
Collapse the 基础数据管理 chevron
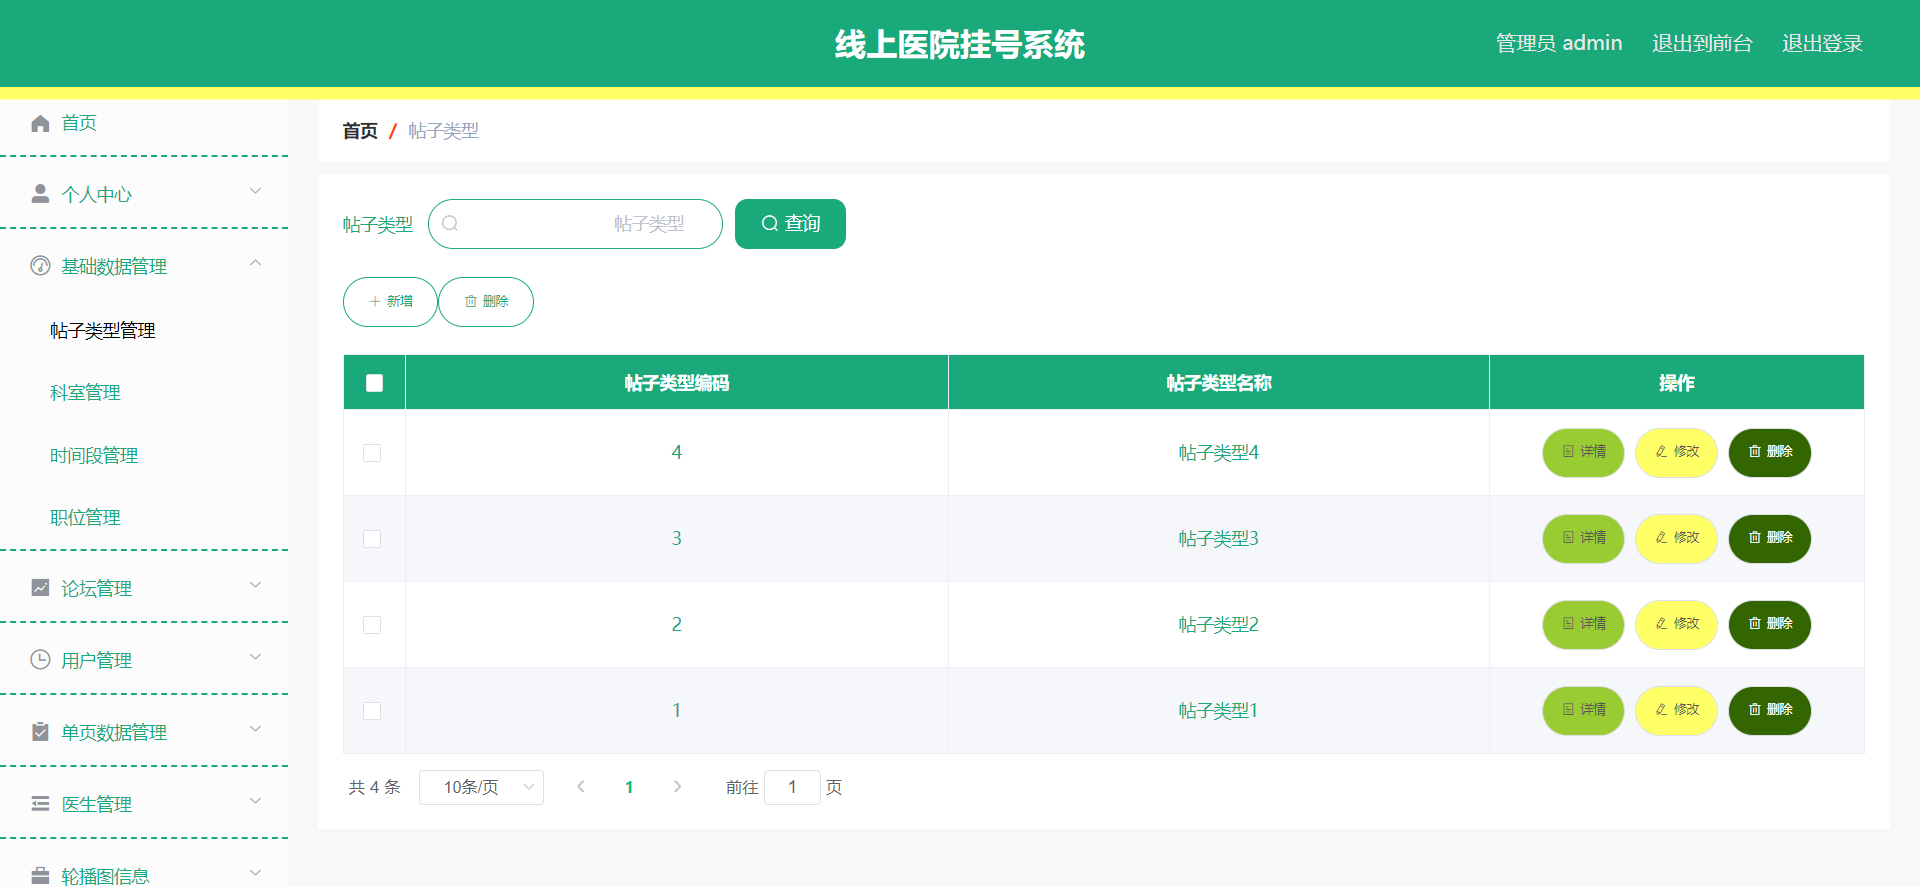tap(255, 263)
